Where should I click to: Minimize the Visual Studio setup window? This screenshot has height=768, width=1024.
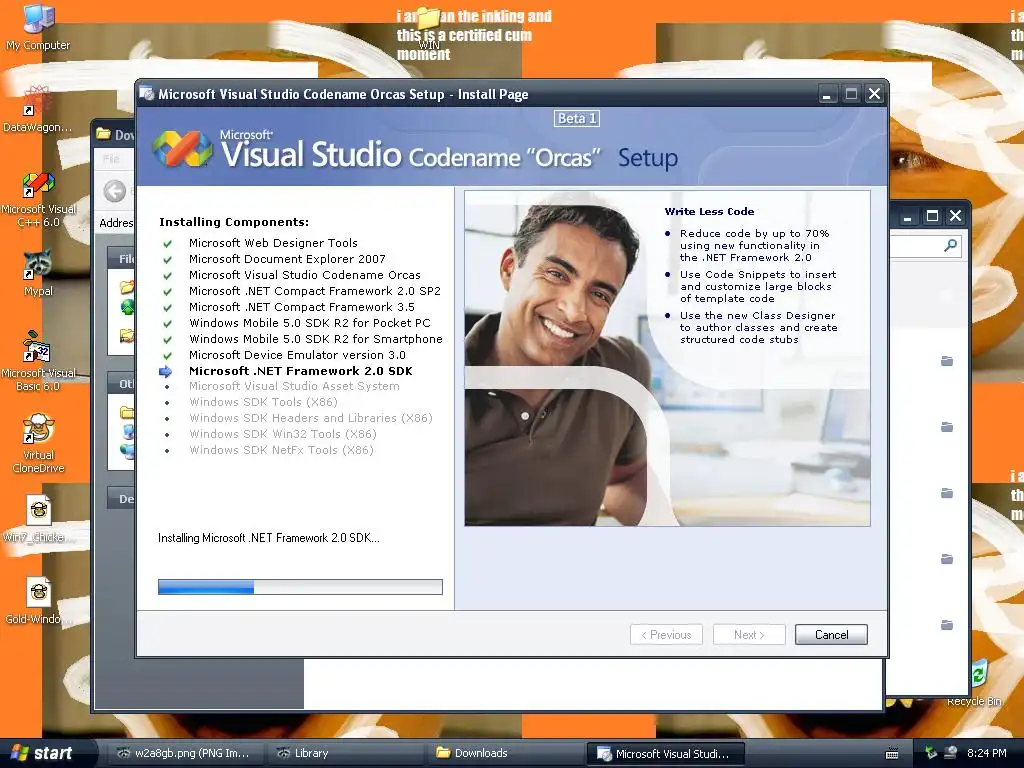pyautogui.click(x=827, y=94)
